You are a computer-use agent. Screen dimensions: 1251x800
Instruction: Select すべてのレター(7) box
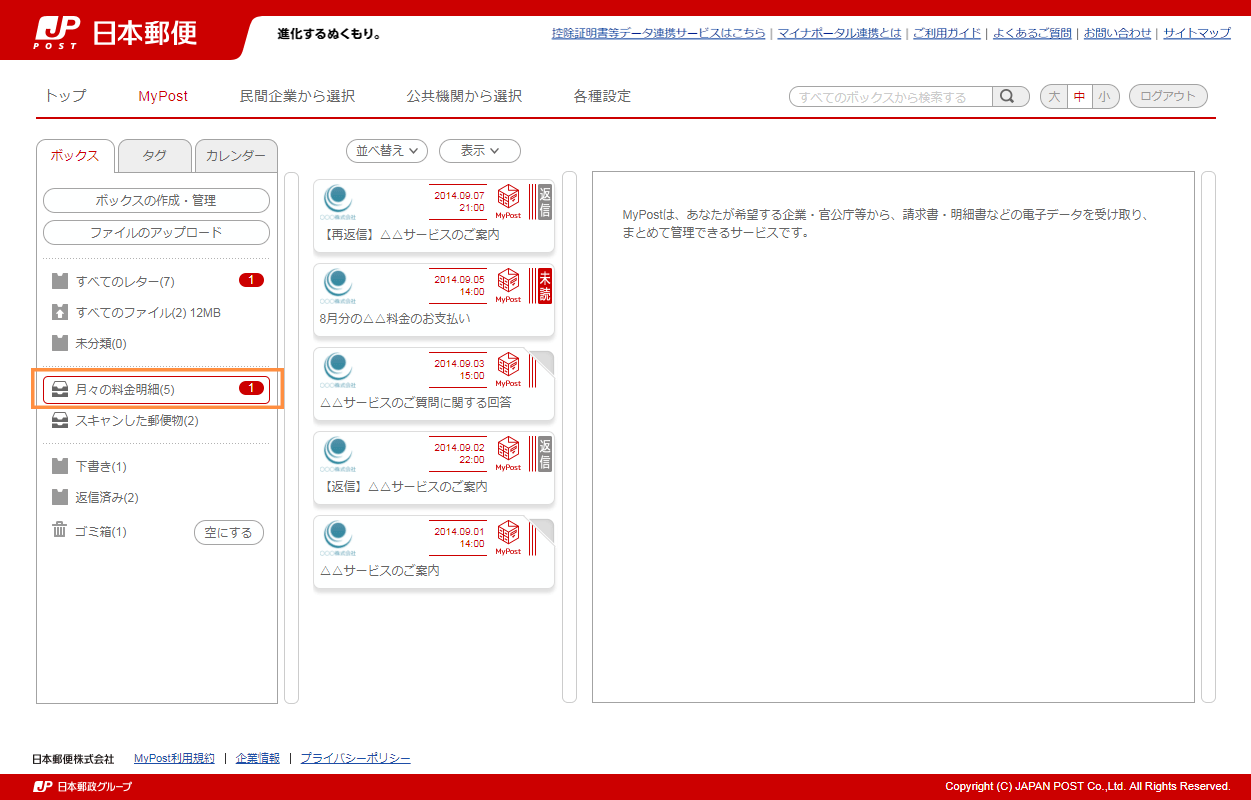point(157,281)
